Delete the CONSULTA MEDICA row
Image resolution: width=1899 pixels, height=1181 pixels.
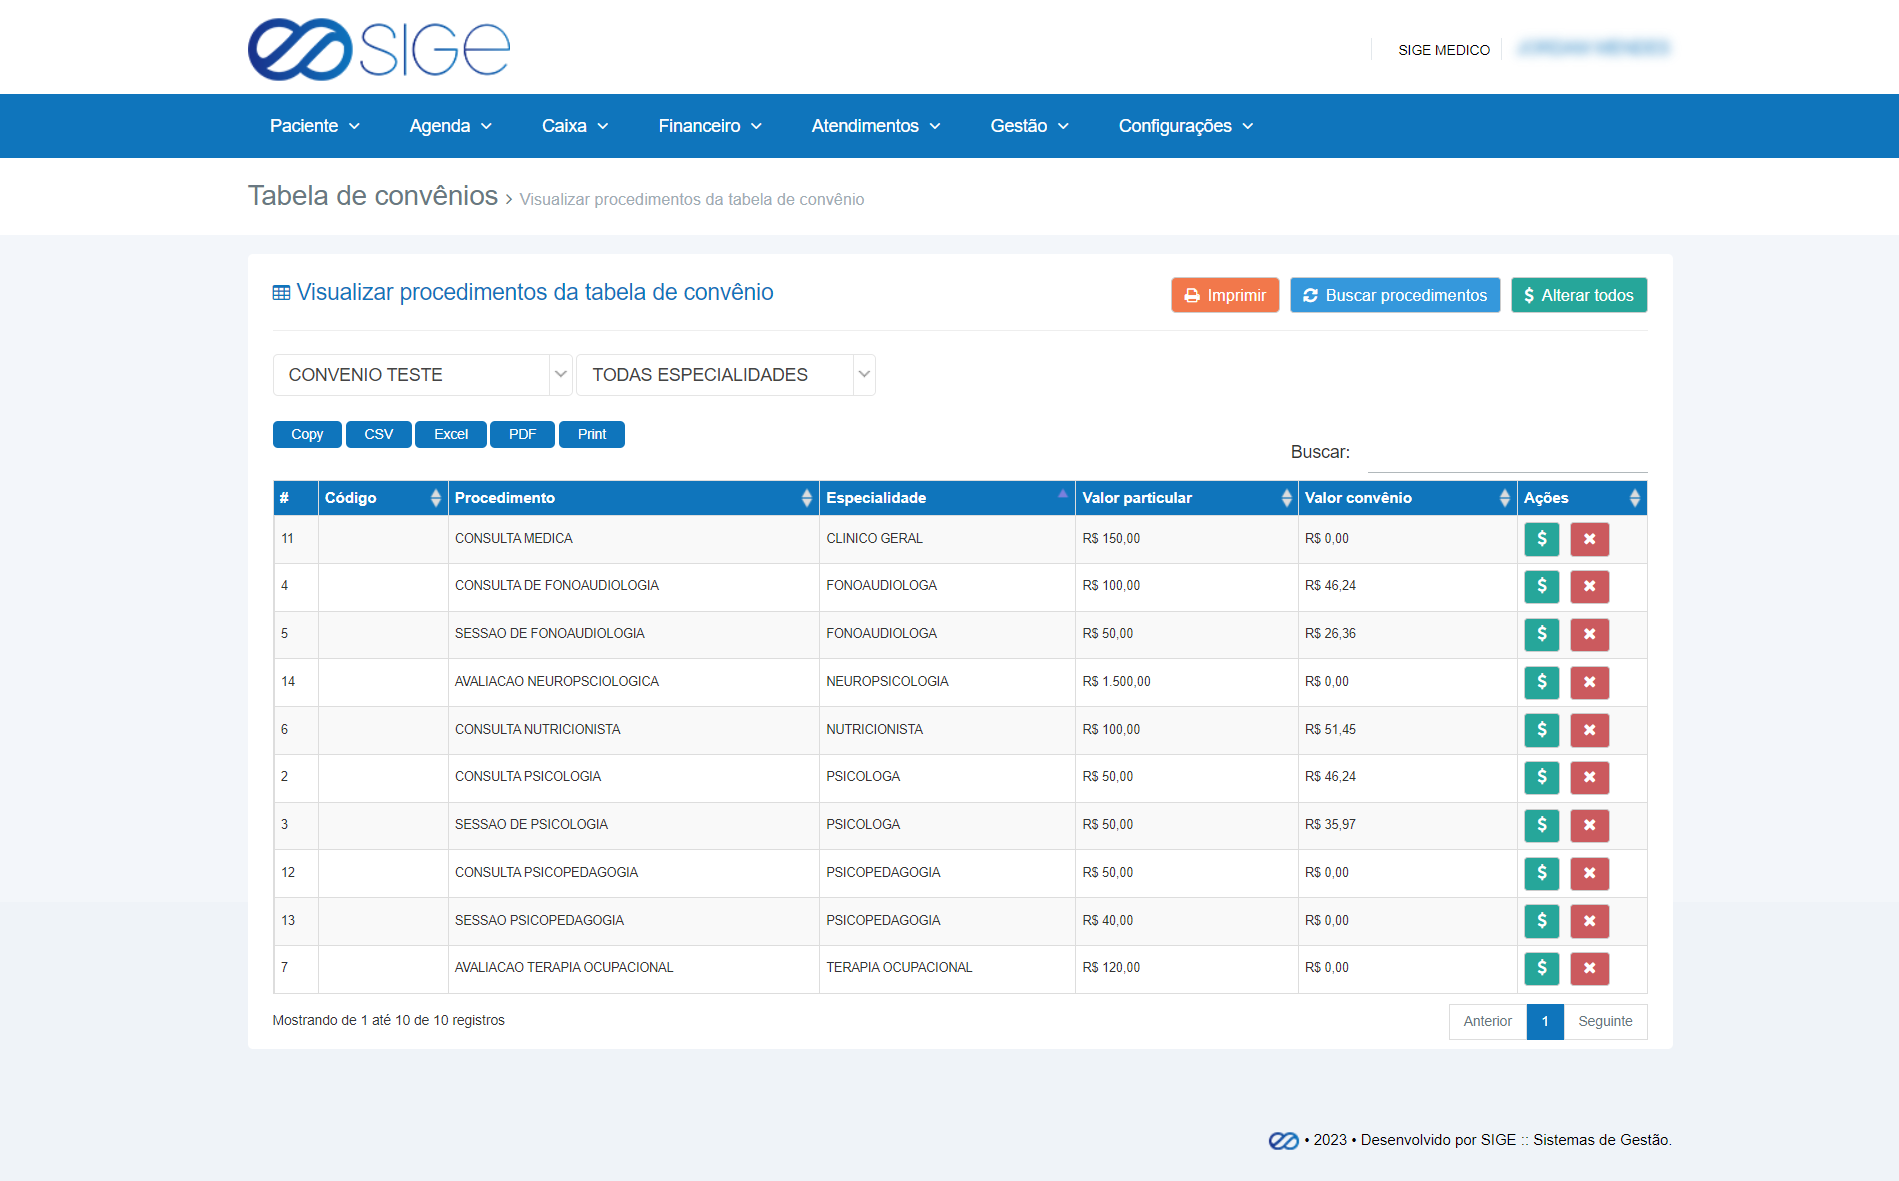click(x=1589, y=539)
